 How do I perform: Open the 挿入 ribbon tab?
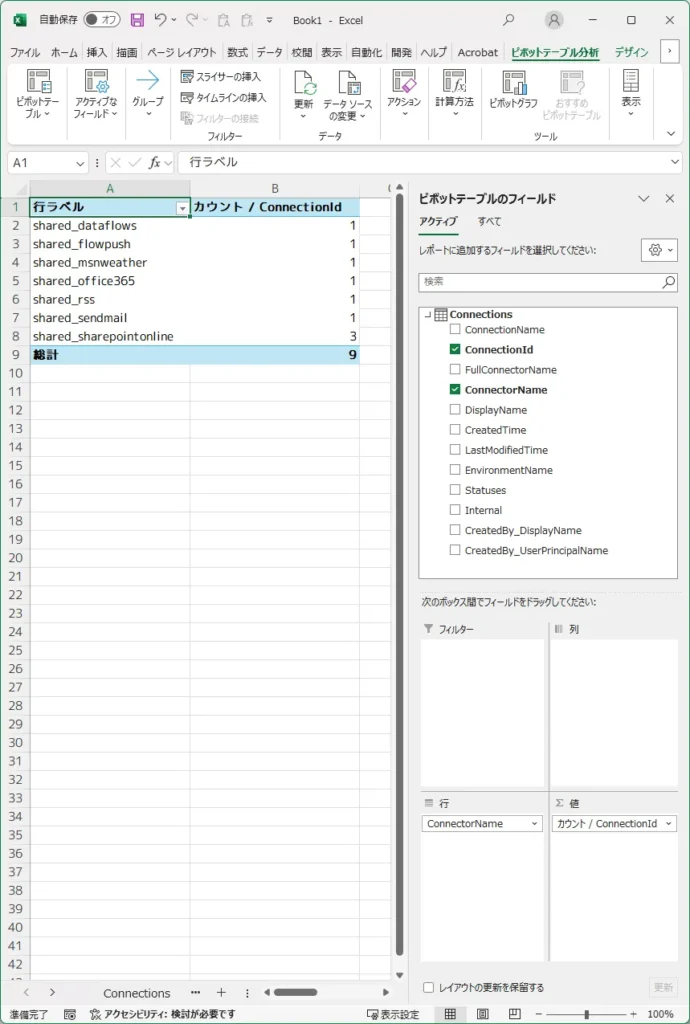(96, 53)
